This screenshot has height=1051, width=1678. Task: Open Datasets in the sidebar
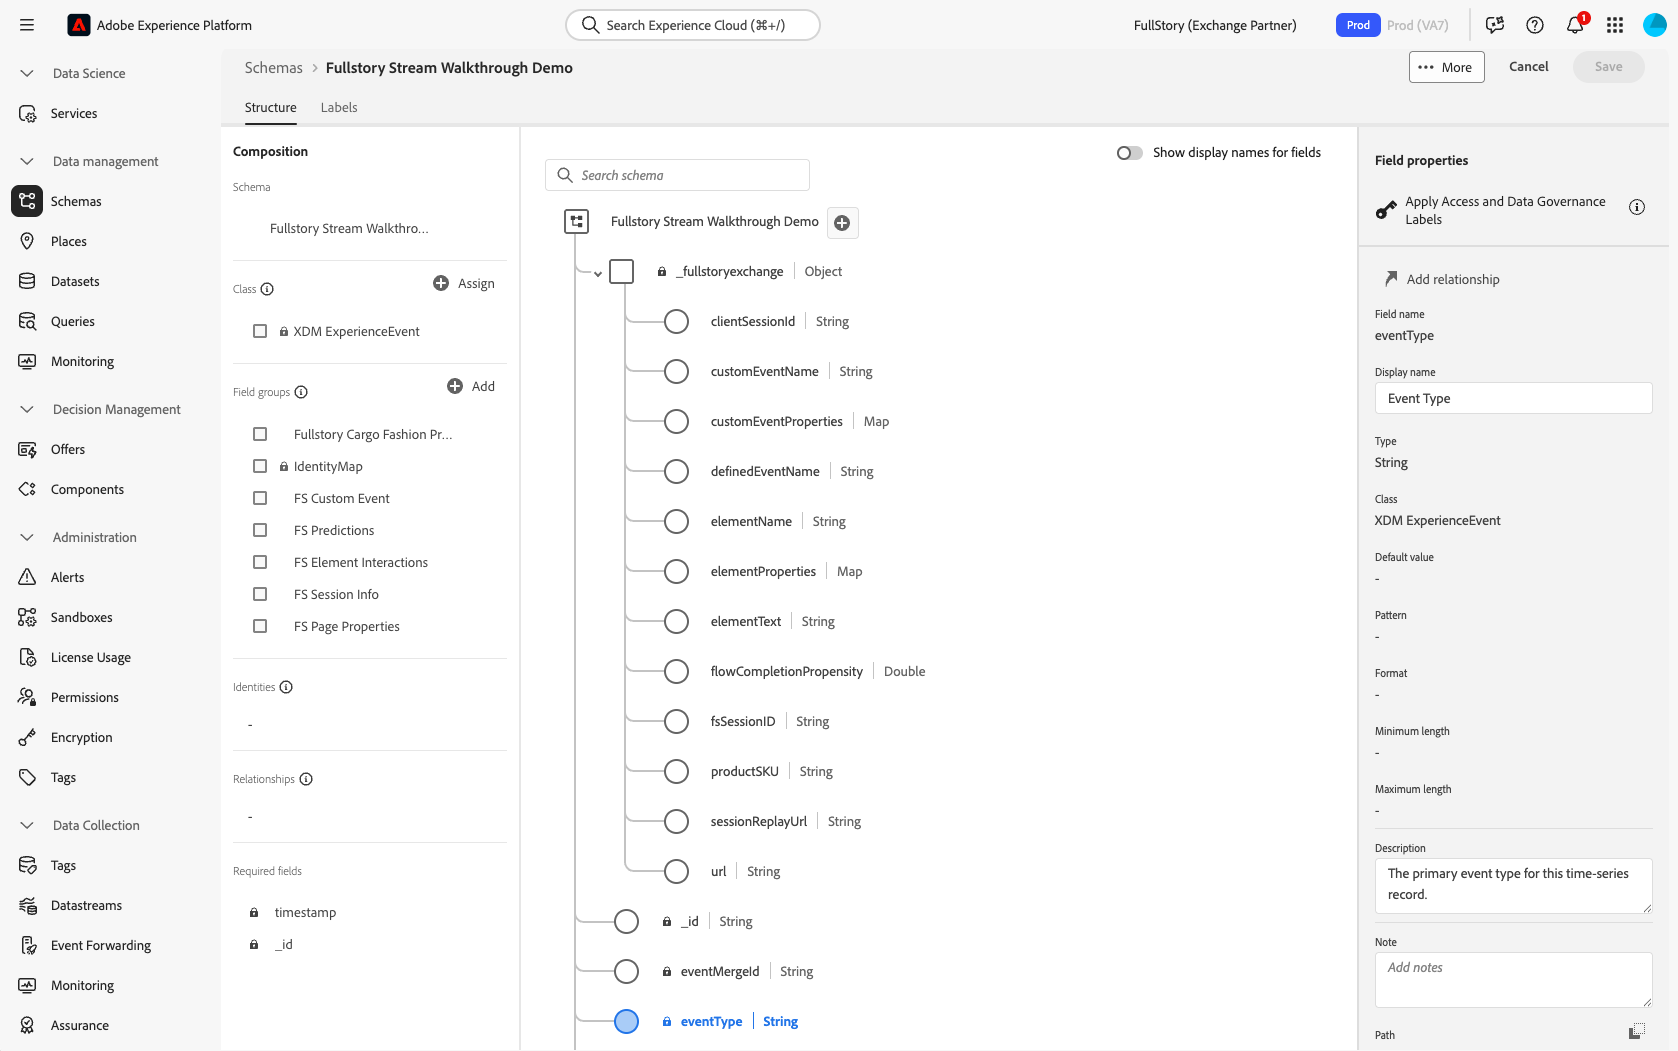coord(75,281)
